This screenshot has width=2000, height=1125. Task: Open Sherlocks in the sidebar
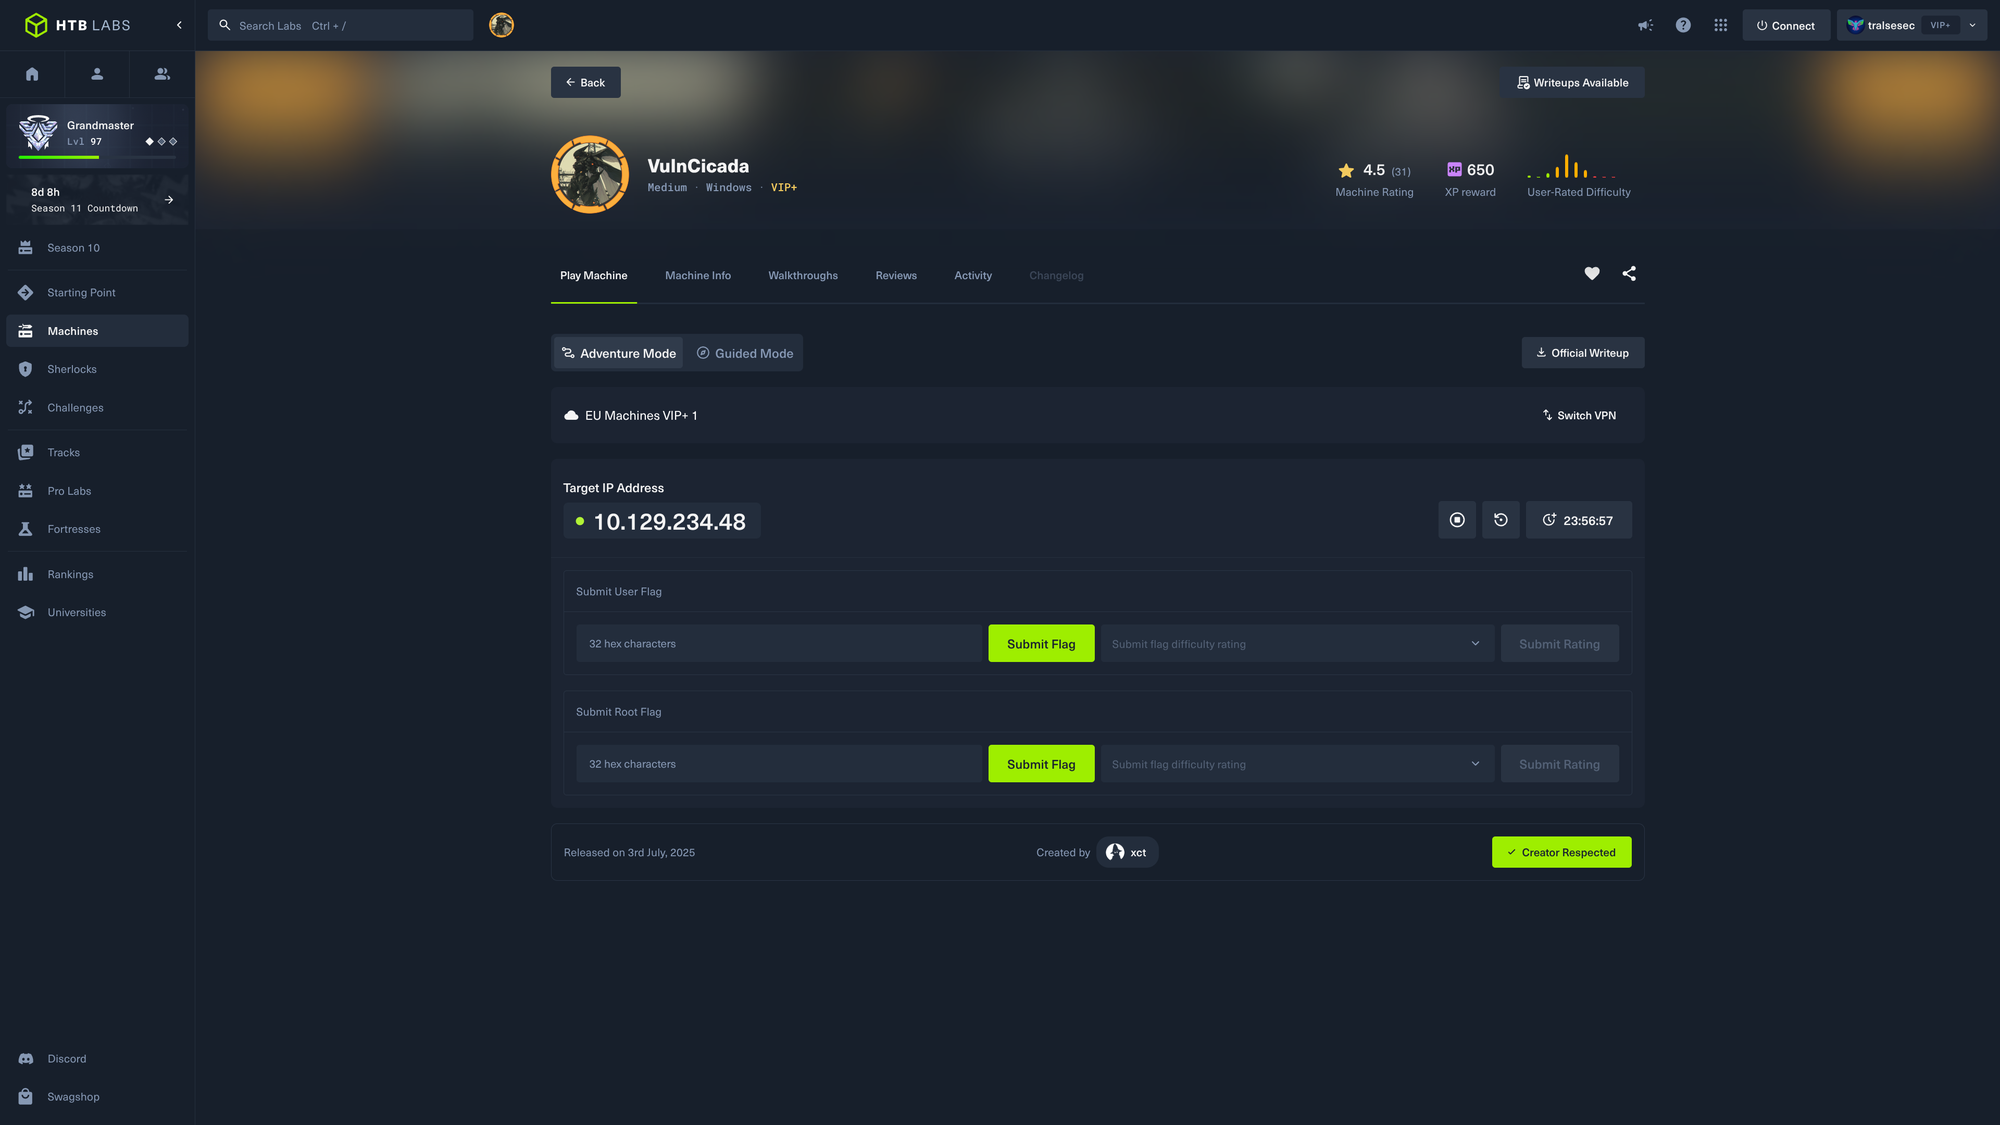coord(97,369)
